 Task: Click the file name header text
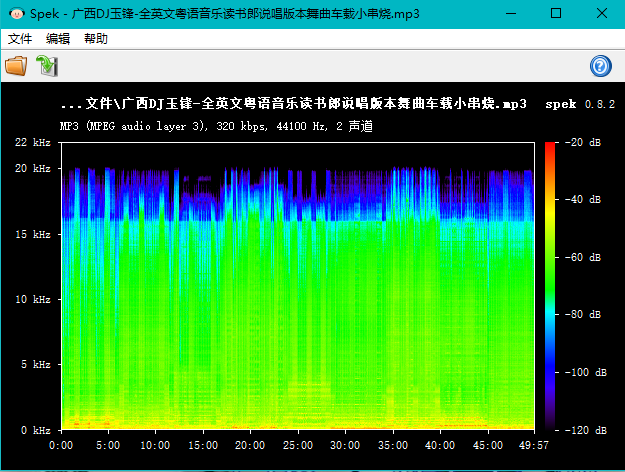click(x=294, y=104)
